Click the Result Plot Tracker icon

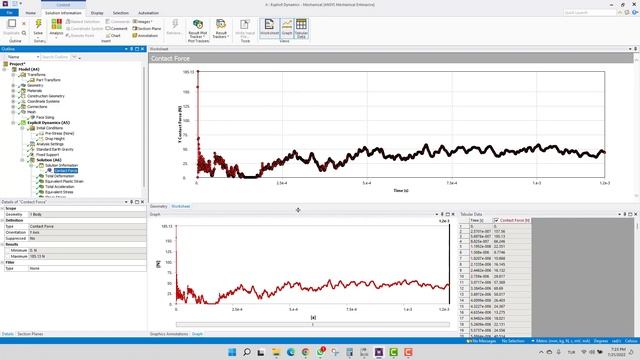point(198,24)
